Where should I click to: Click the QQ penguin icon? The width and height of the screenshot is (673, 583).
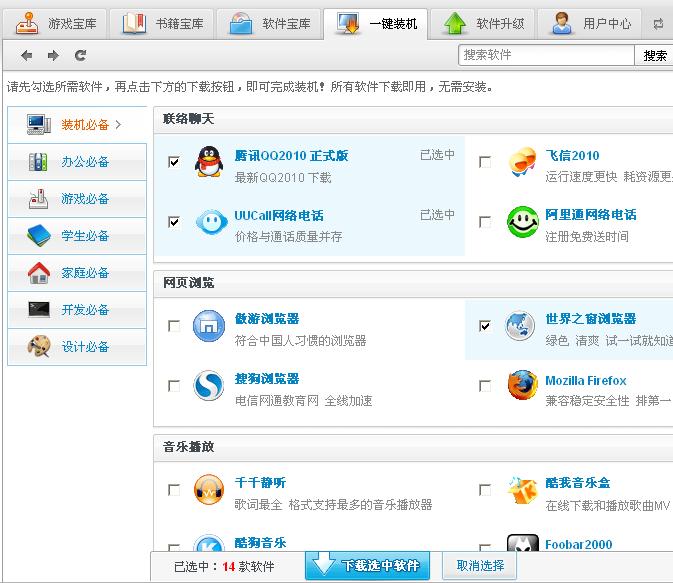209,162
